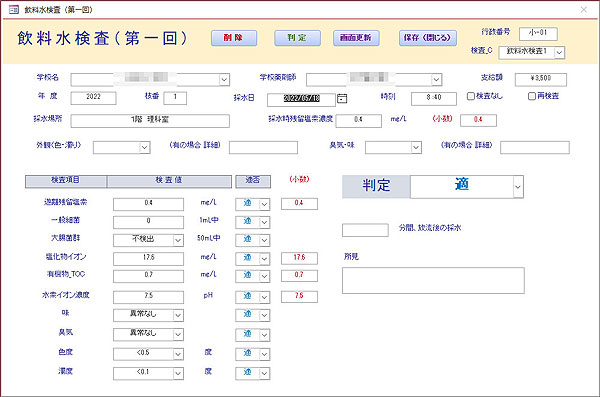
Task: Open 適否 dropdown for 遊離残留塩素
Action: click(264, 204)
